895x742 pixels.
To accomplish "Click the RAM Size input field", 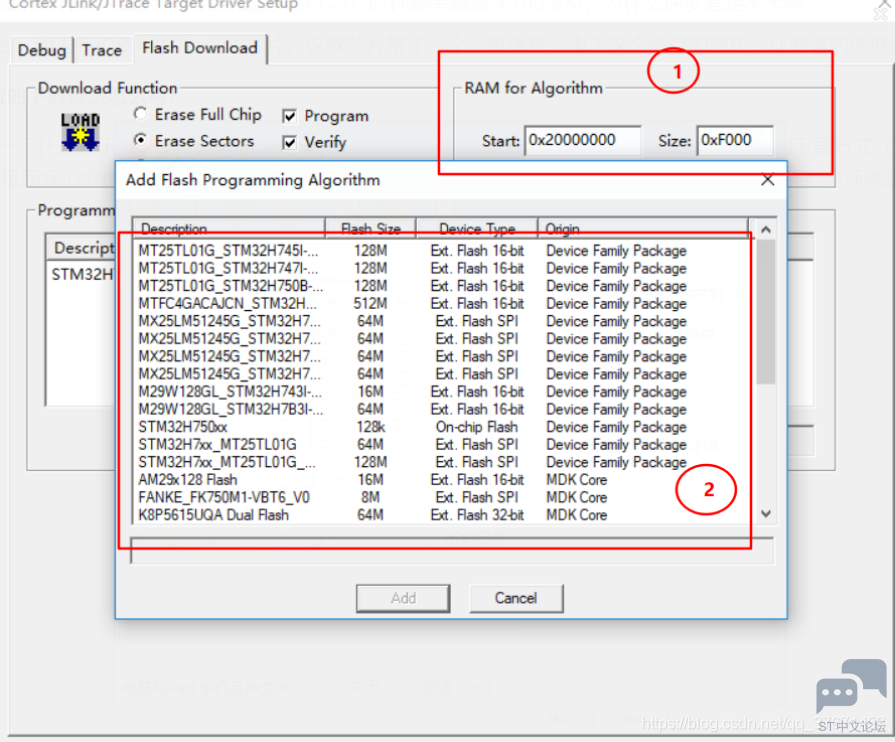I will (735, 140).
